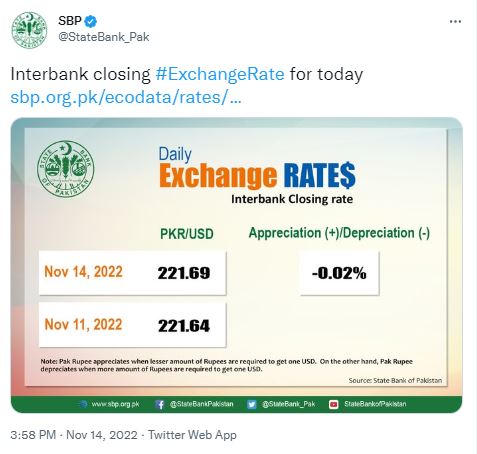Click the globe icon beside www.sbp.org.pk
Screen dimensions: 477x454
pyautogui.click(x=83, y=404)
